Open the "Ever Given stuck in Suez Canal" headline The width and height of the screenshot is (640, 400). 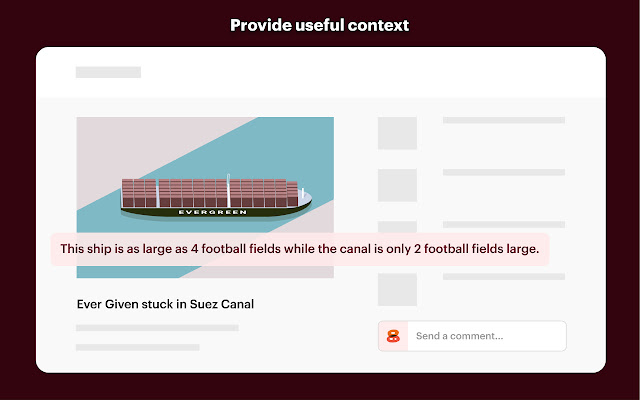tap(165, 304)
